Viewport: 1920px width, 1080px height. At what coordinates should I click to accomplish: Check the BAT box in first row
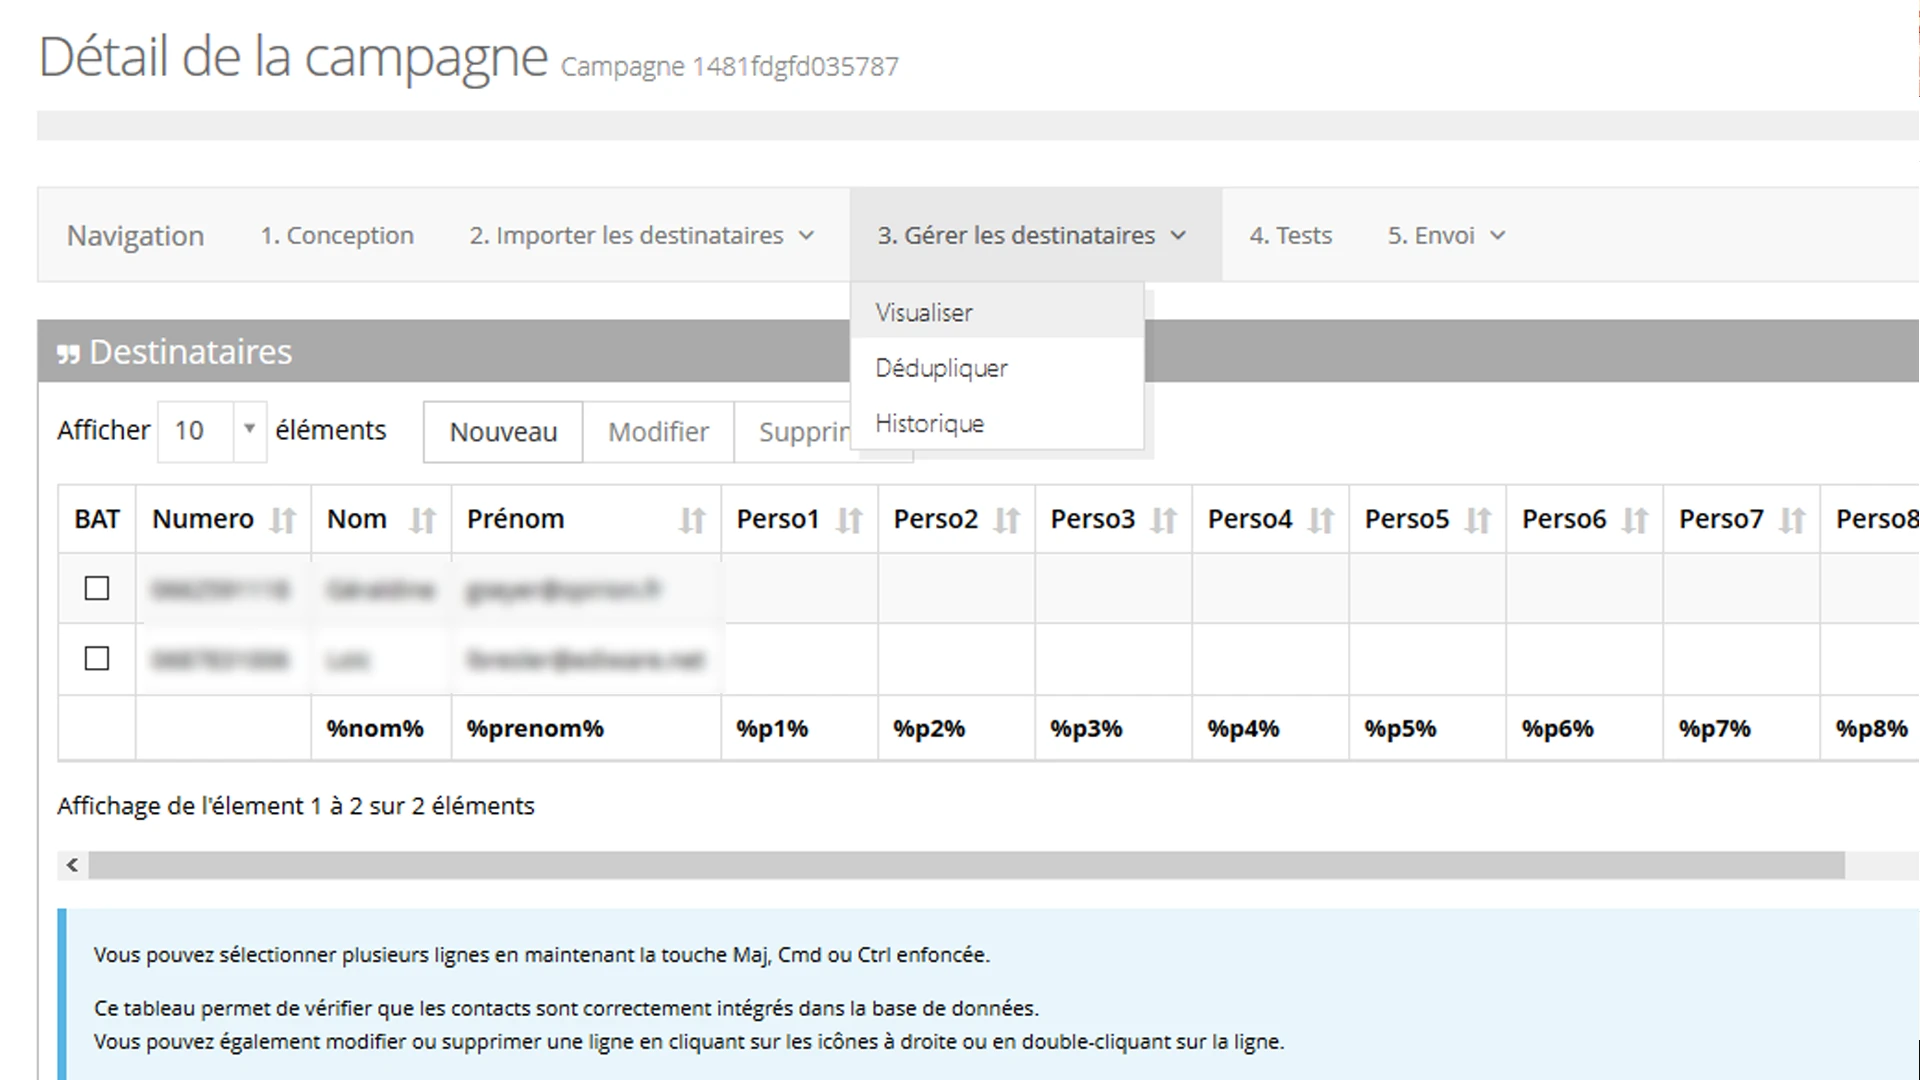click(x=97, y=589)
